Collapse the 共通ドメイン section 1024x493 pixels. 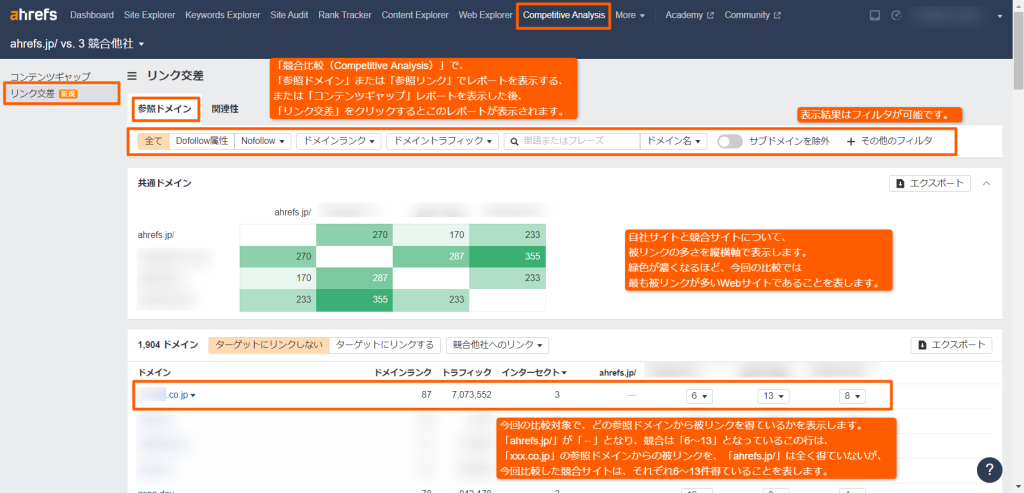tap(987, 183)
